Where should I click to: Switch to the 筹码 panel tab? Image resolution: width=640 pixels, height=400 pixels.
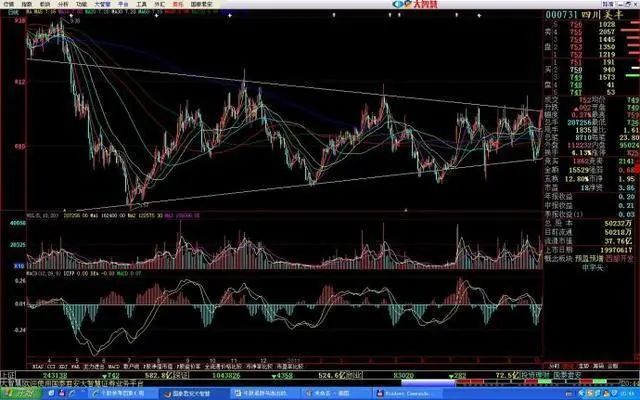click(598, 366)
